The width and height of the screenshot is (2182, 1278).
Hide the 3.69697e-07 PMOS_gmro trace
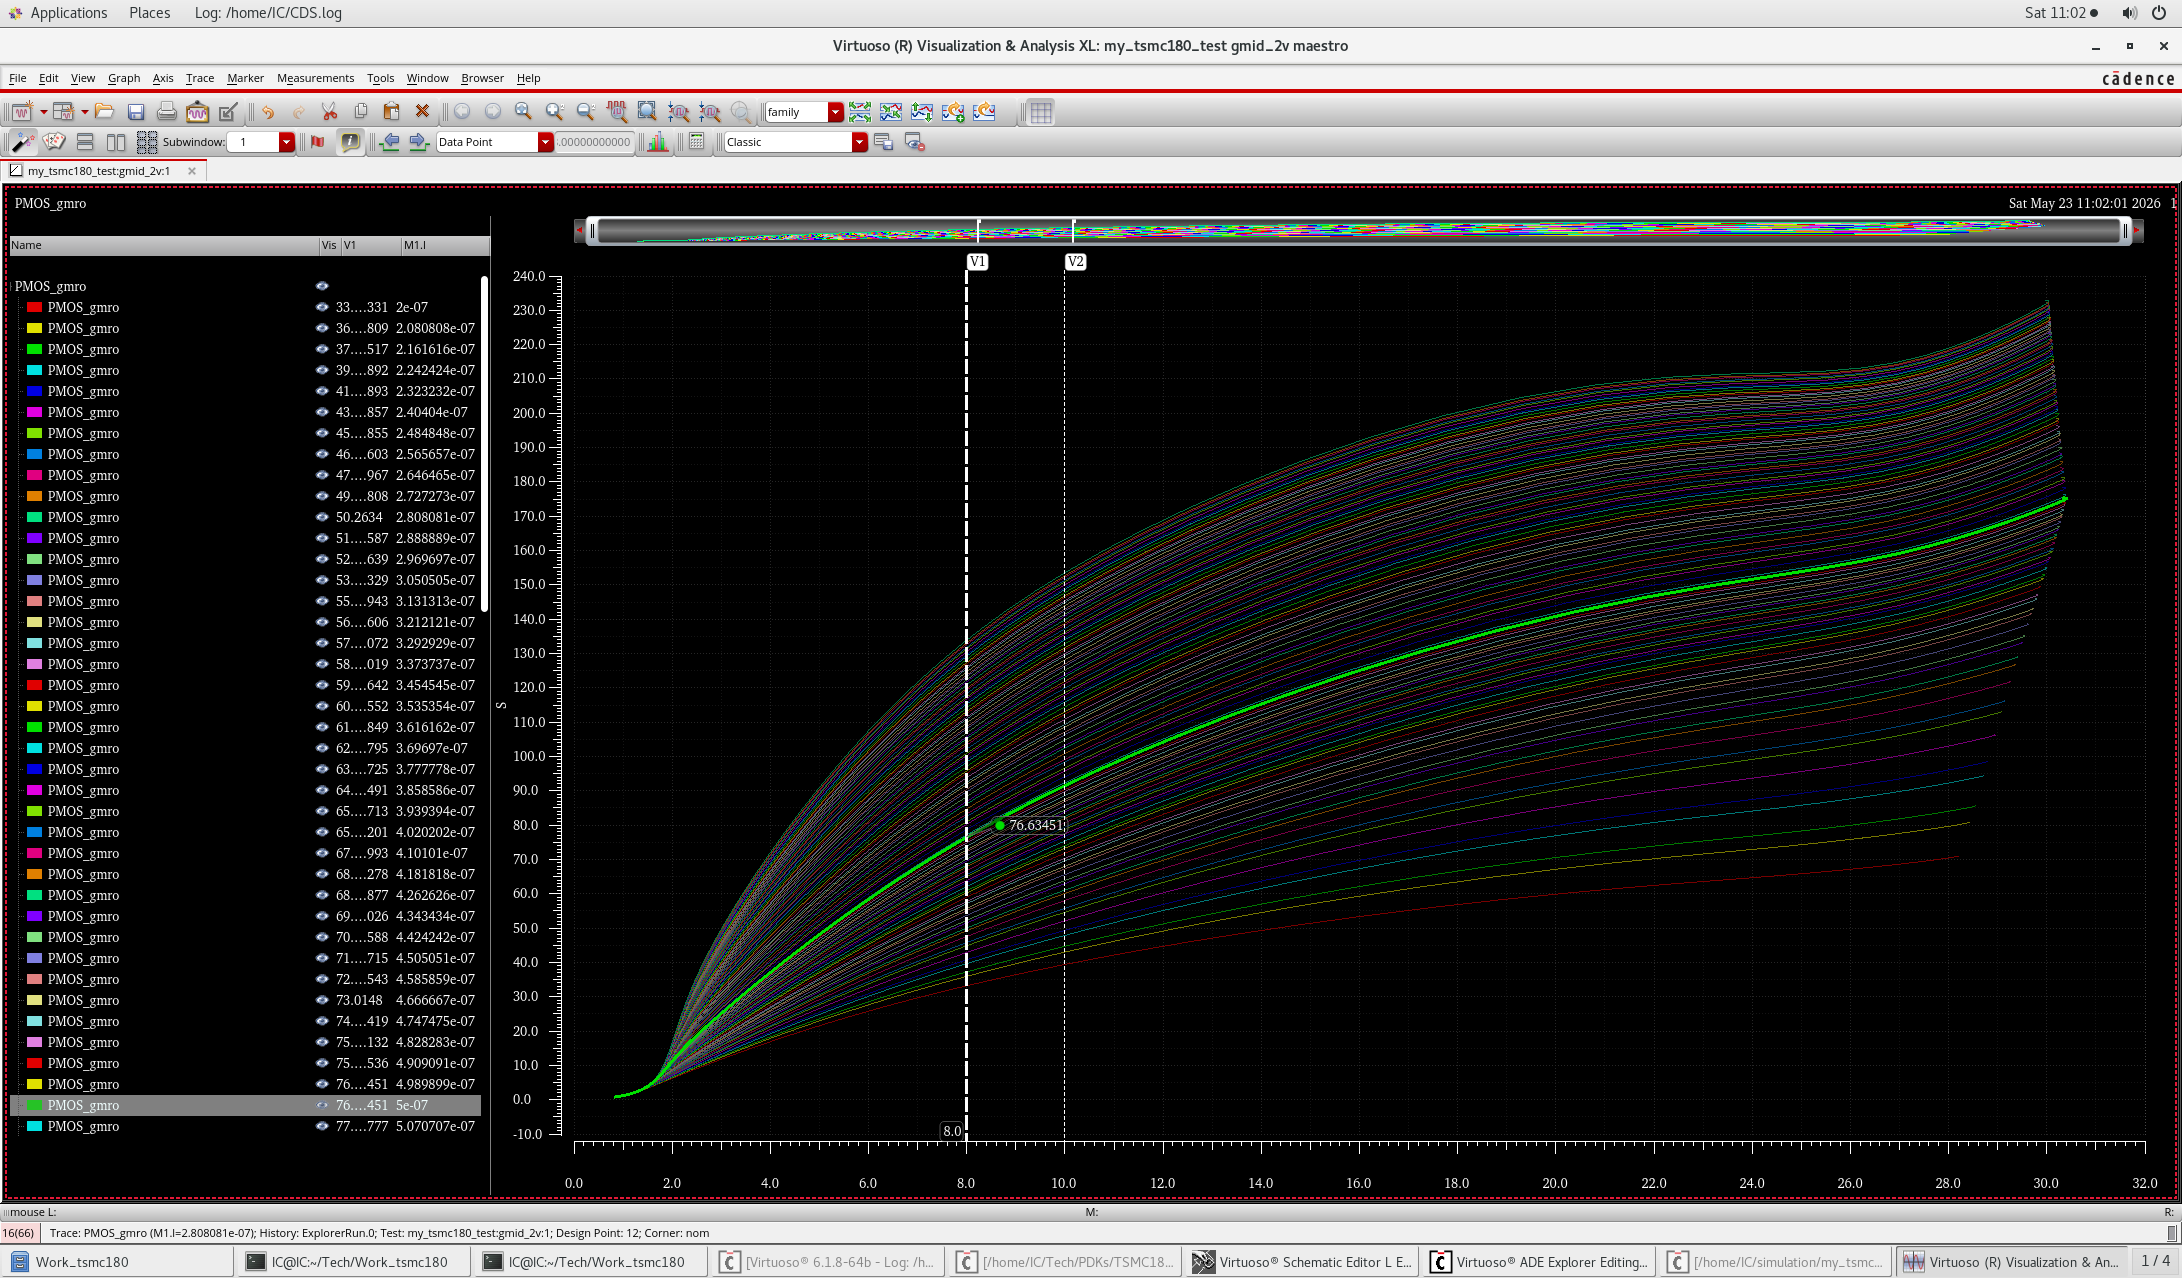[322, 748]
